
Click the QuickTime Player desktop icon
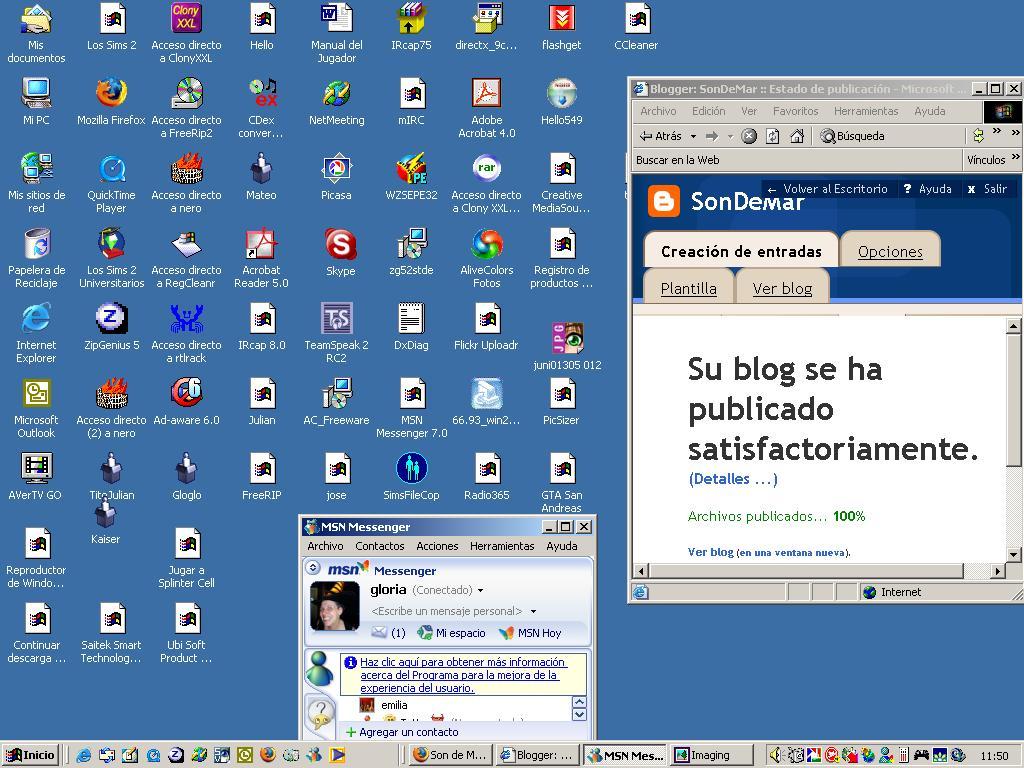pos(111,183)
